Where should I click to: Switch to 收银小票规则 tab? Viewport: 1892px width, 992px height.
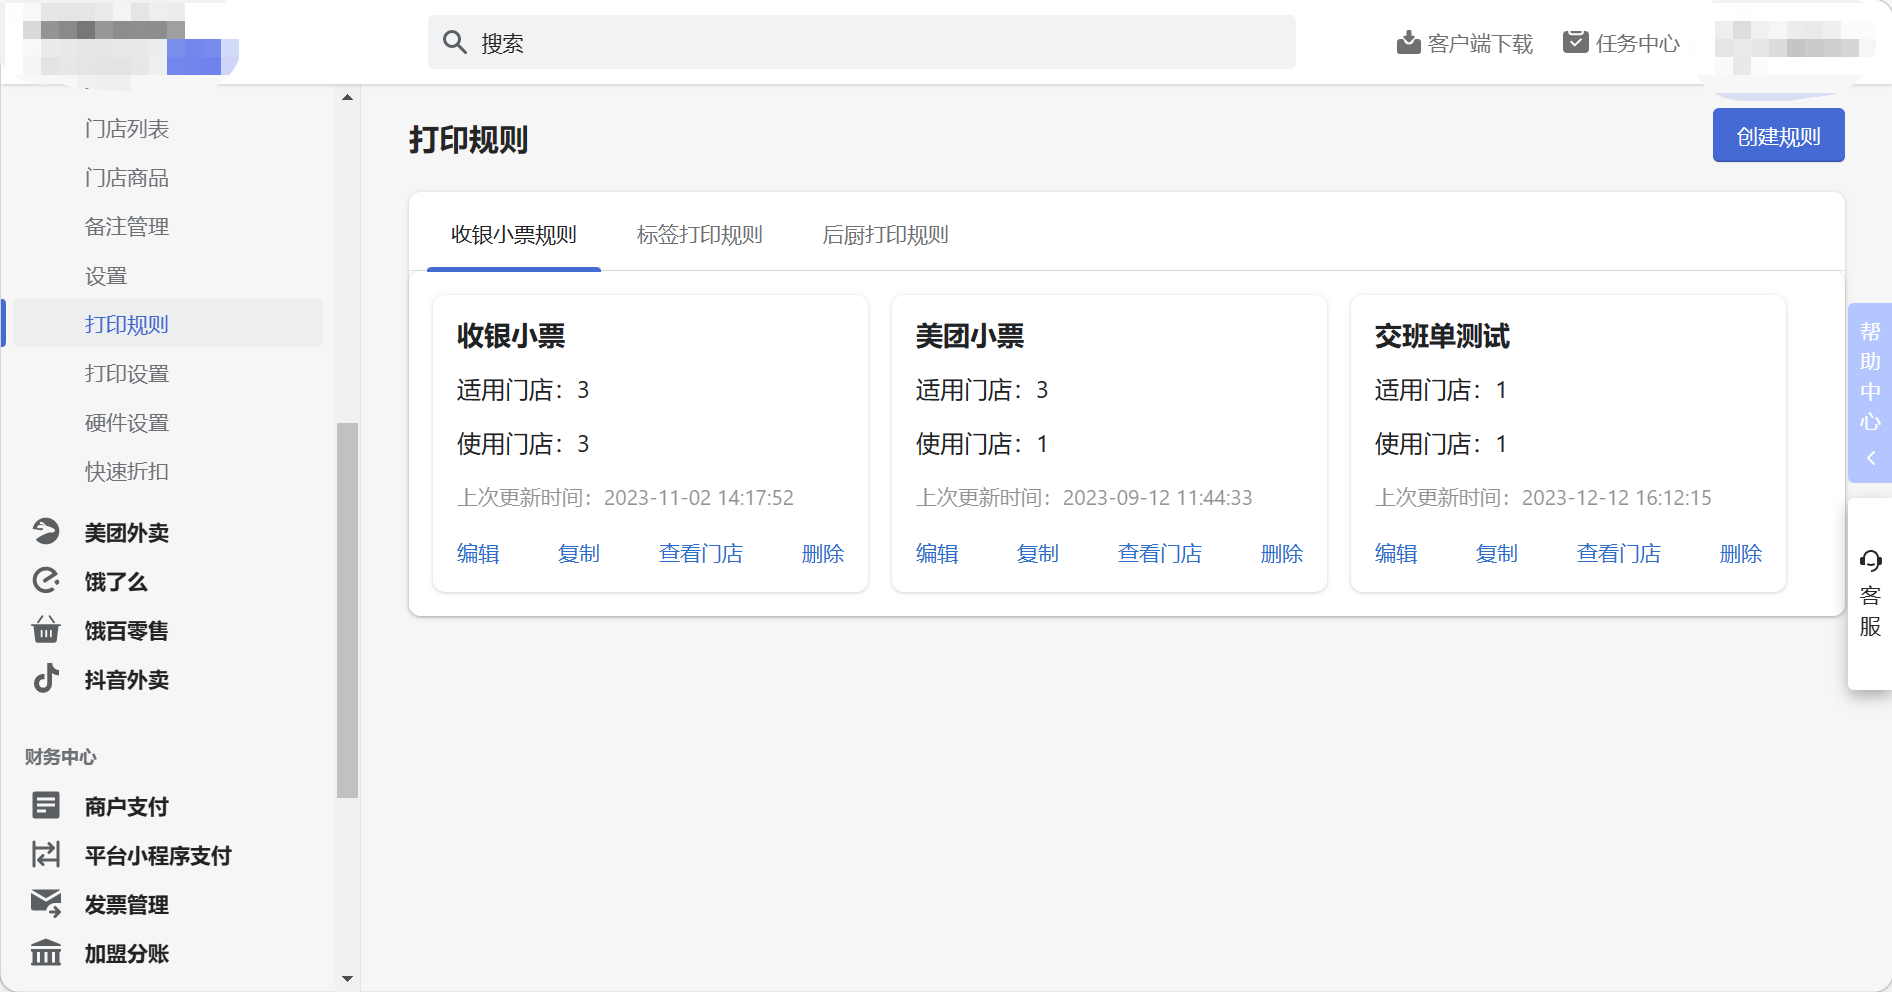[x=514, y=235]
